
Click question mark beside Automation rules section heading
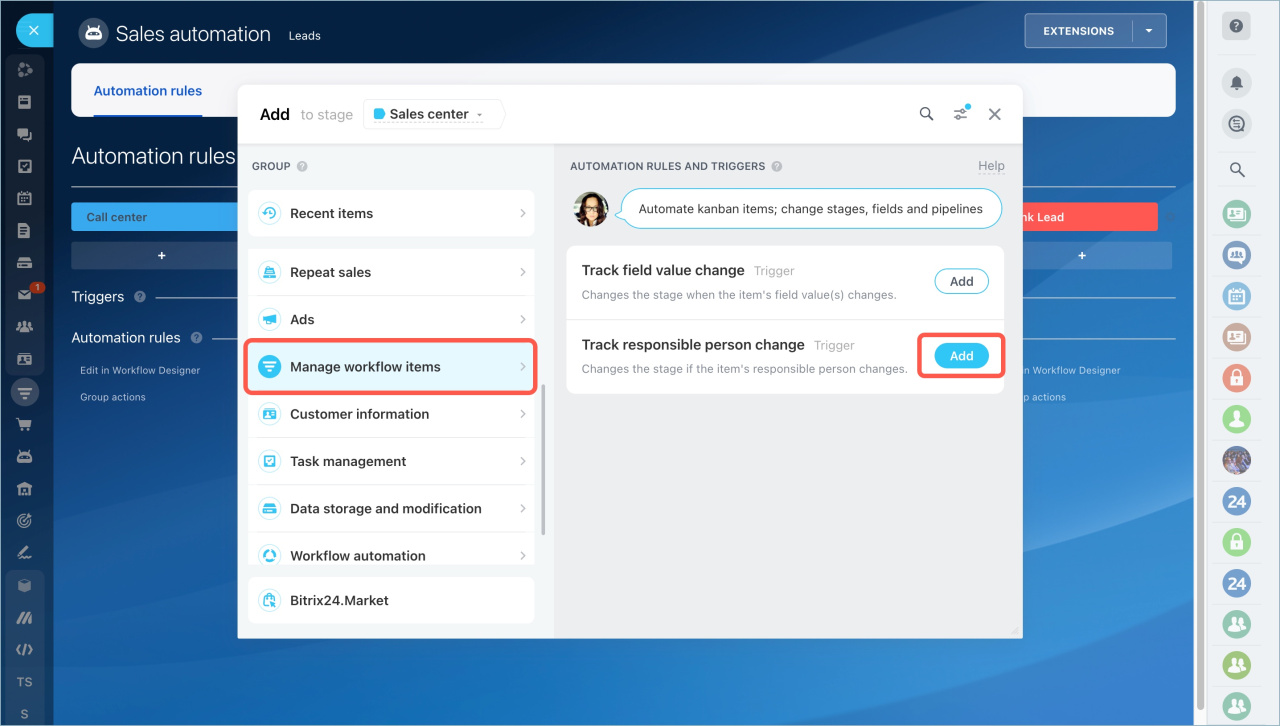[196, 338]
